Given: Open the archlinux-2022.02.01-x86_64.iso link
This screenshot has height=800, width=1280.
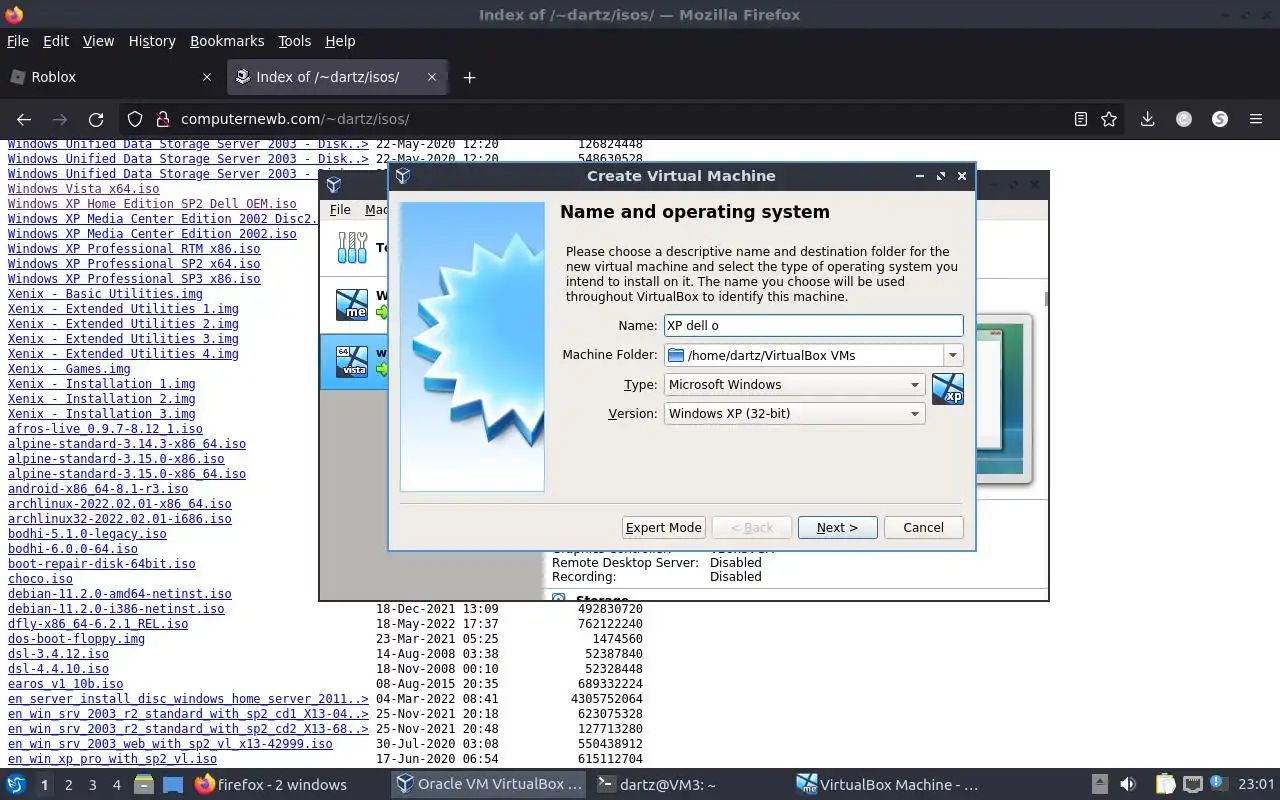Looking at the screenshot, I should [x=119, y=504].
